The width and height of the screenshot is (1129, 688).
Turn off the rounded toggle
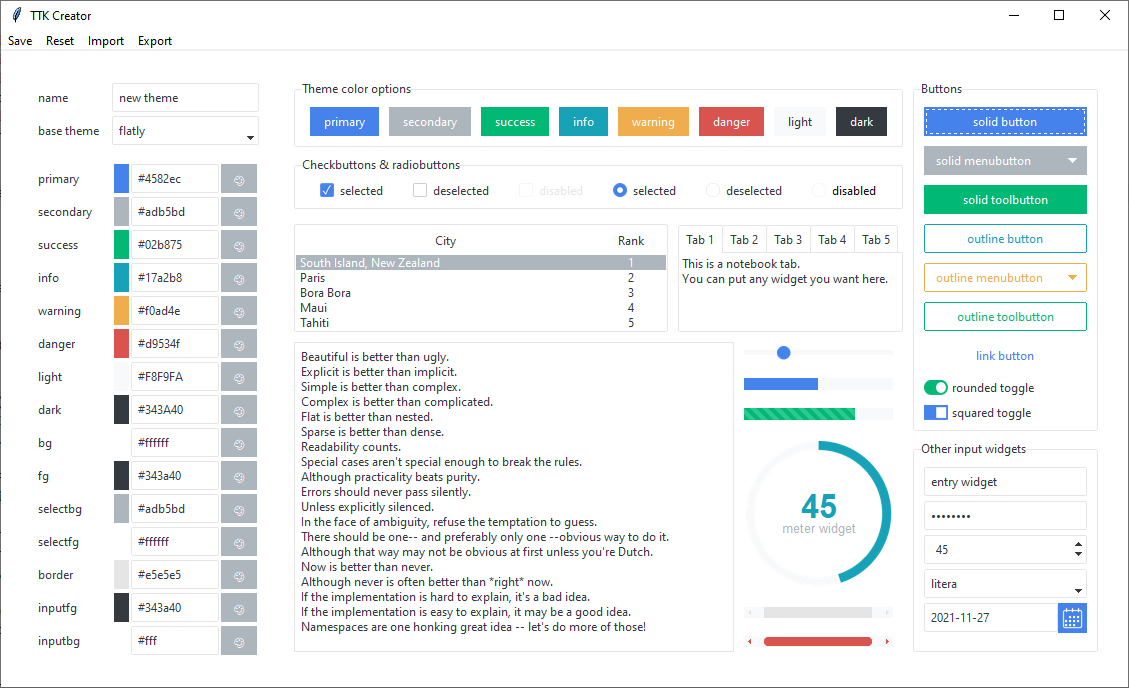coord(935,388)
